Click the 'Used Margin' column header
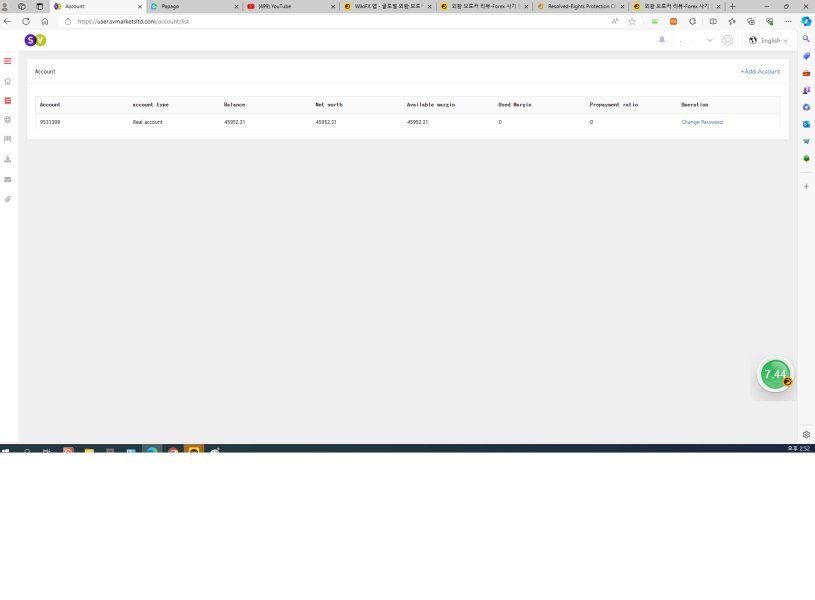The image size is (815, 600). click(515, 105)
